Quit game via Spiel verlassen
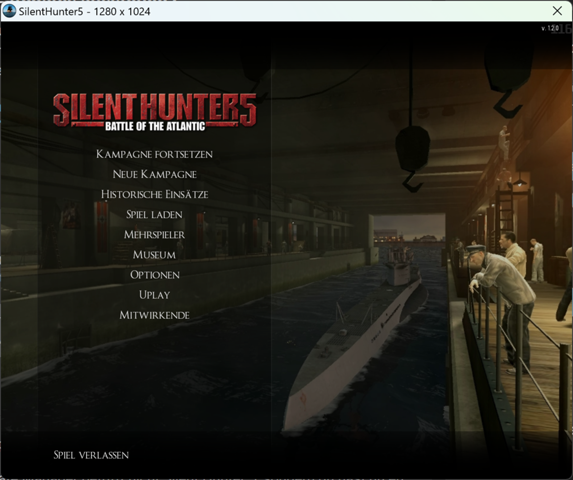This screenshot has height=480, width=573. (x=91, y=455)
